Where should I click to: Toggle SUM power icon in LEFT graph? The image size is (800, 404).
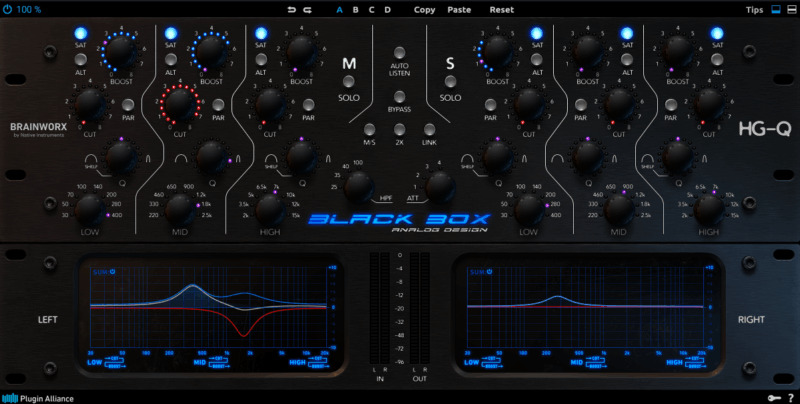tap(112, 272)
